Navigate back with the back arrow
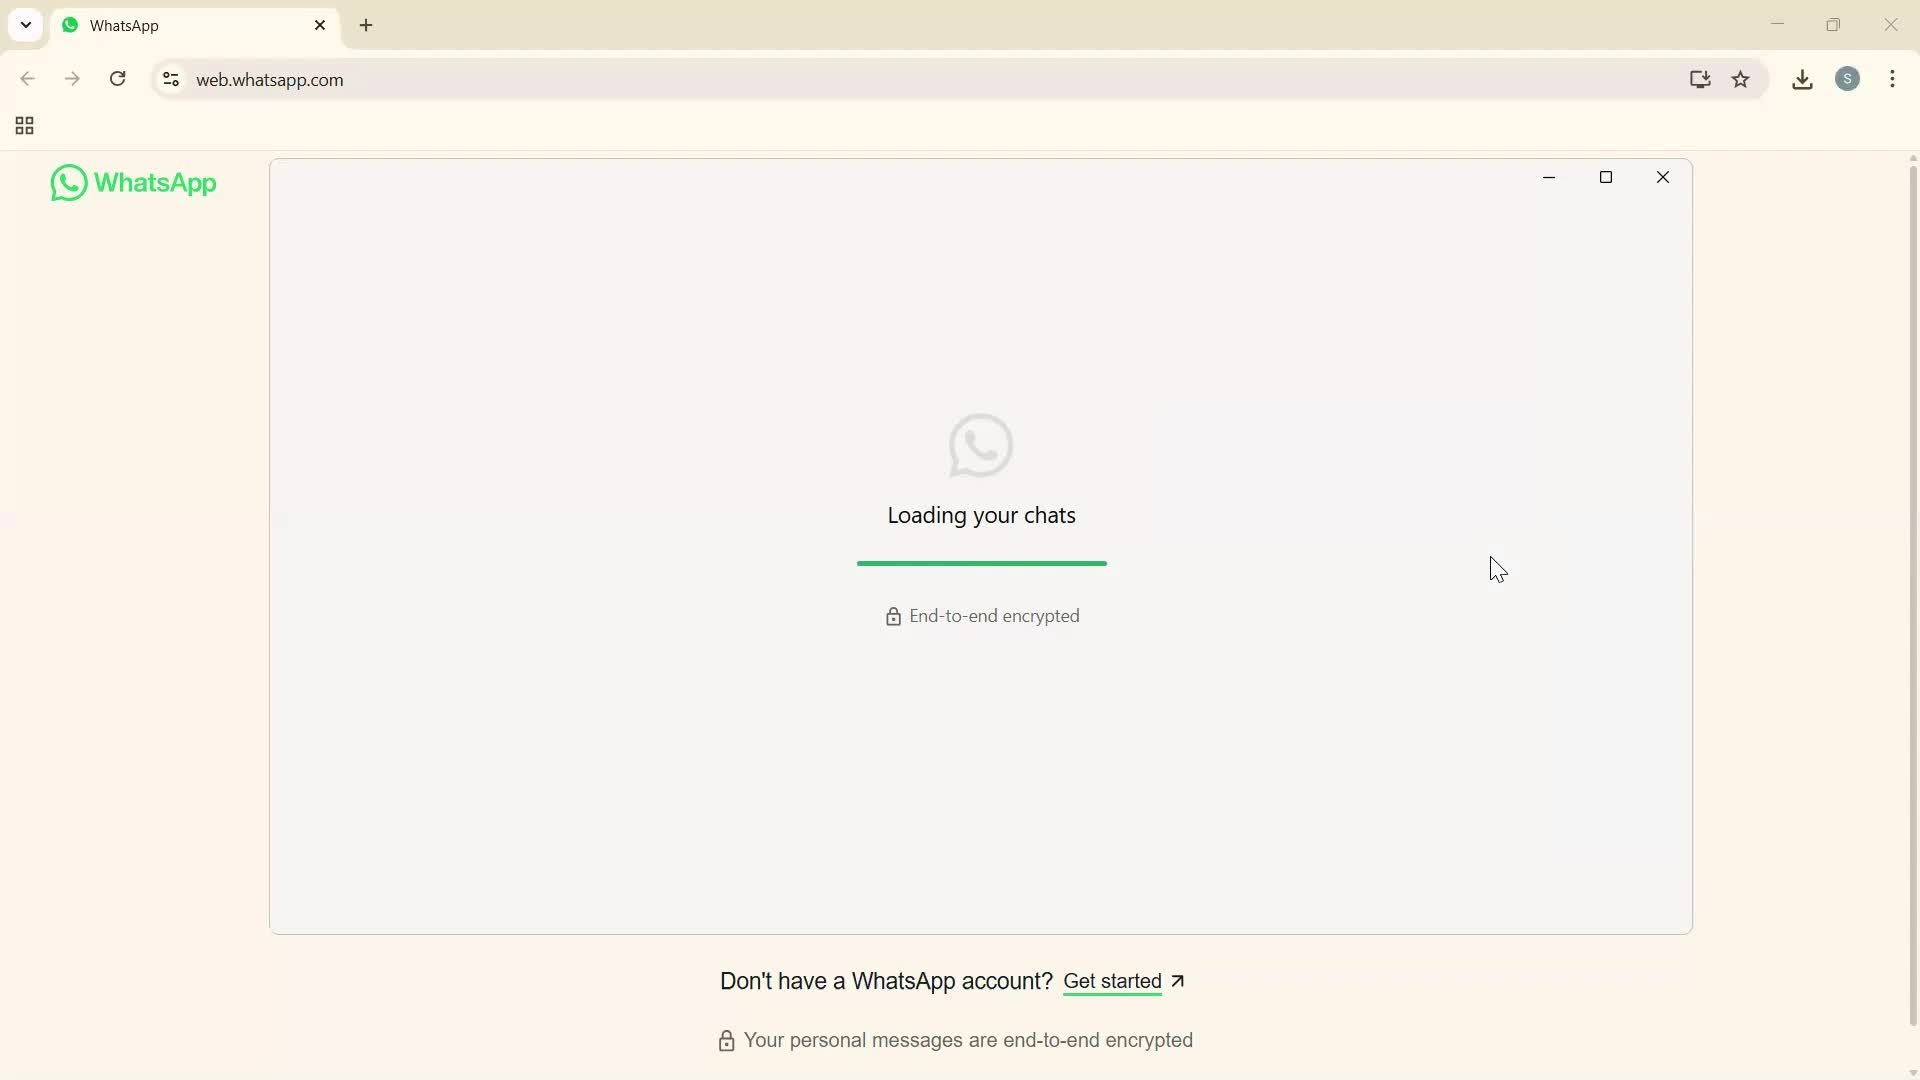Image resolution: width=1920 pixels, height=1080 pixels. point(27,79)
